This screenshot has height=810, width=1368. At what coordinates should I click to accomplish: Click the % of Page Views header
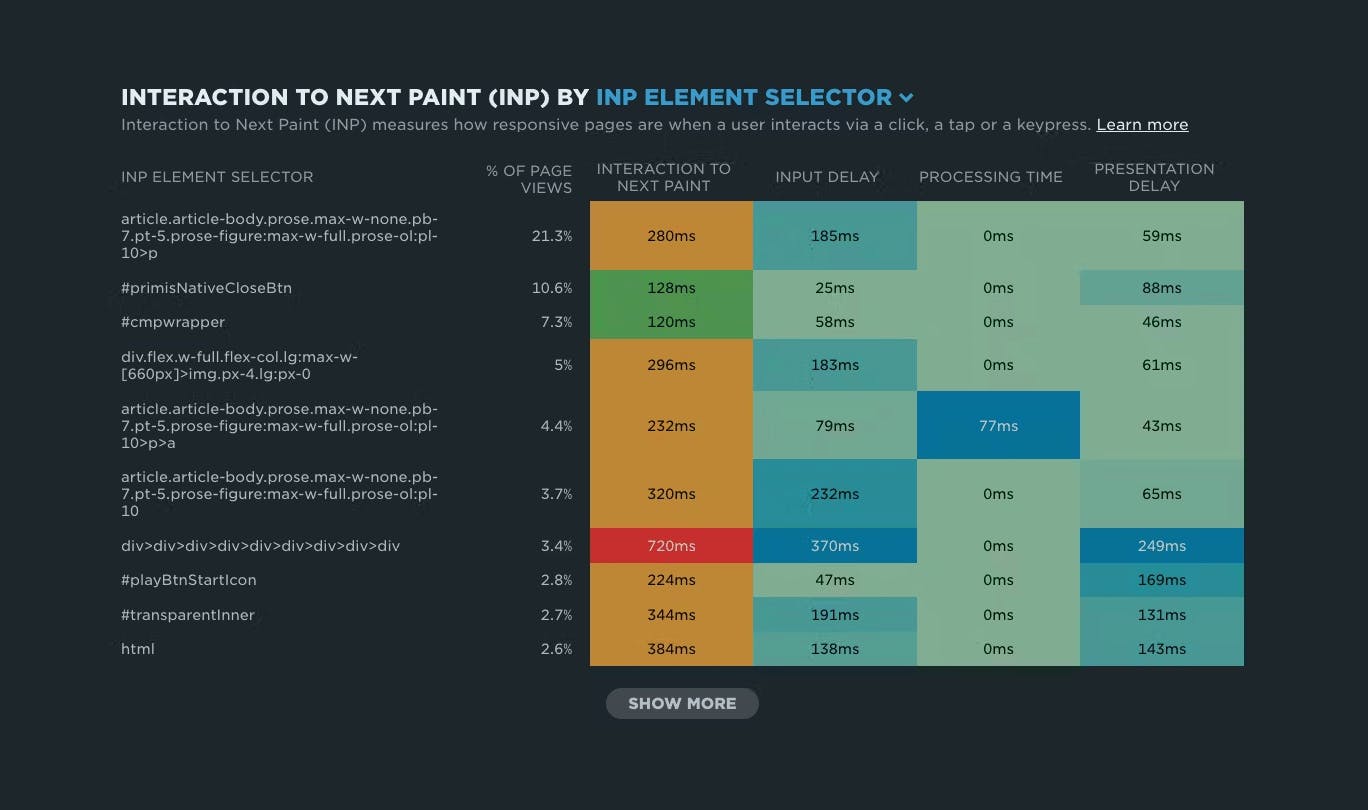[x=529, y=179]
